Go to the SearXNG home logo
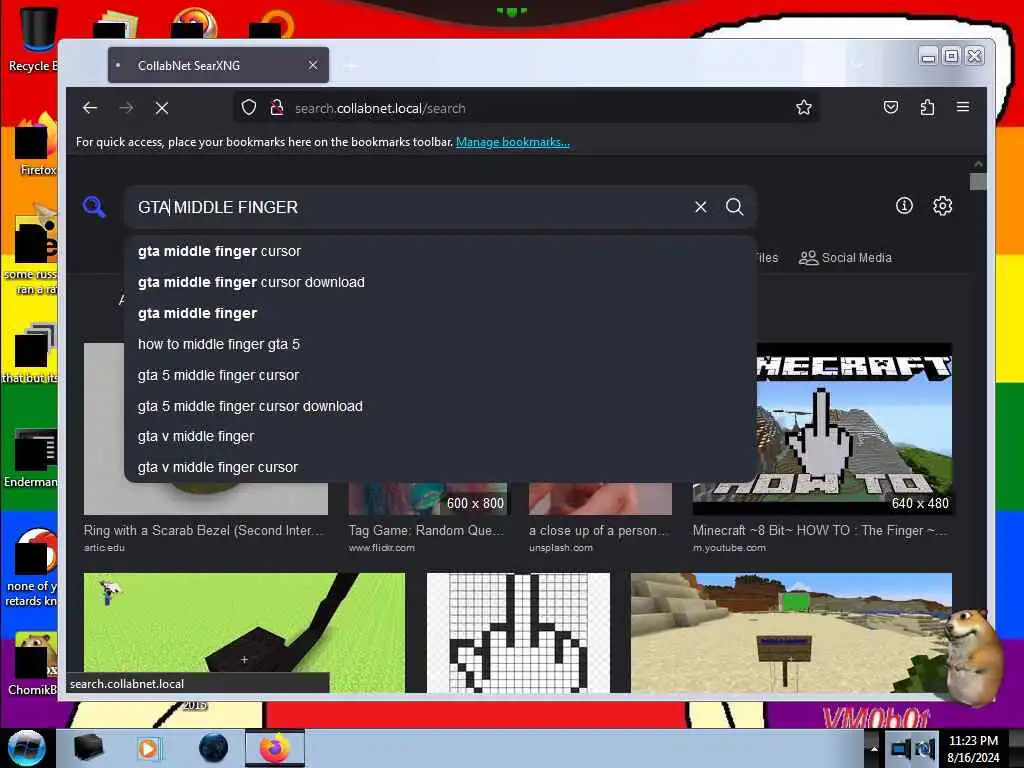 [x=95, y=206]
